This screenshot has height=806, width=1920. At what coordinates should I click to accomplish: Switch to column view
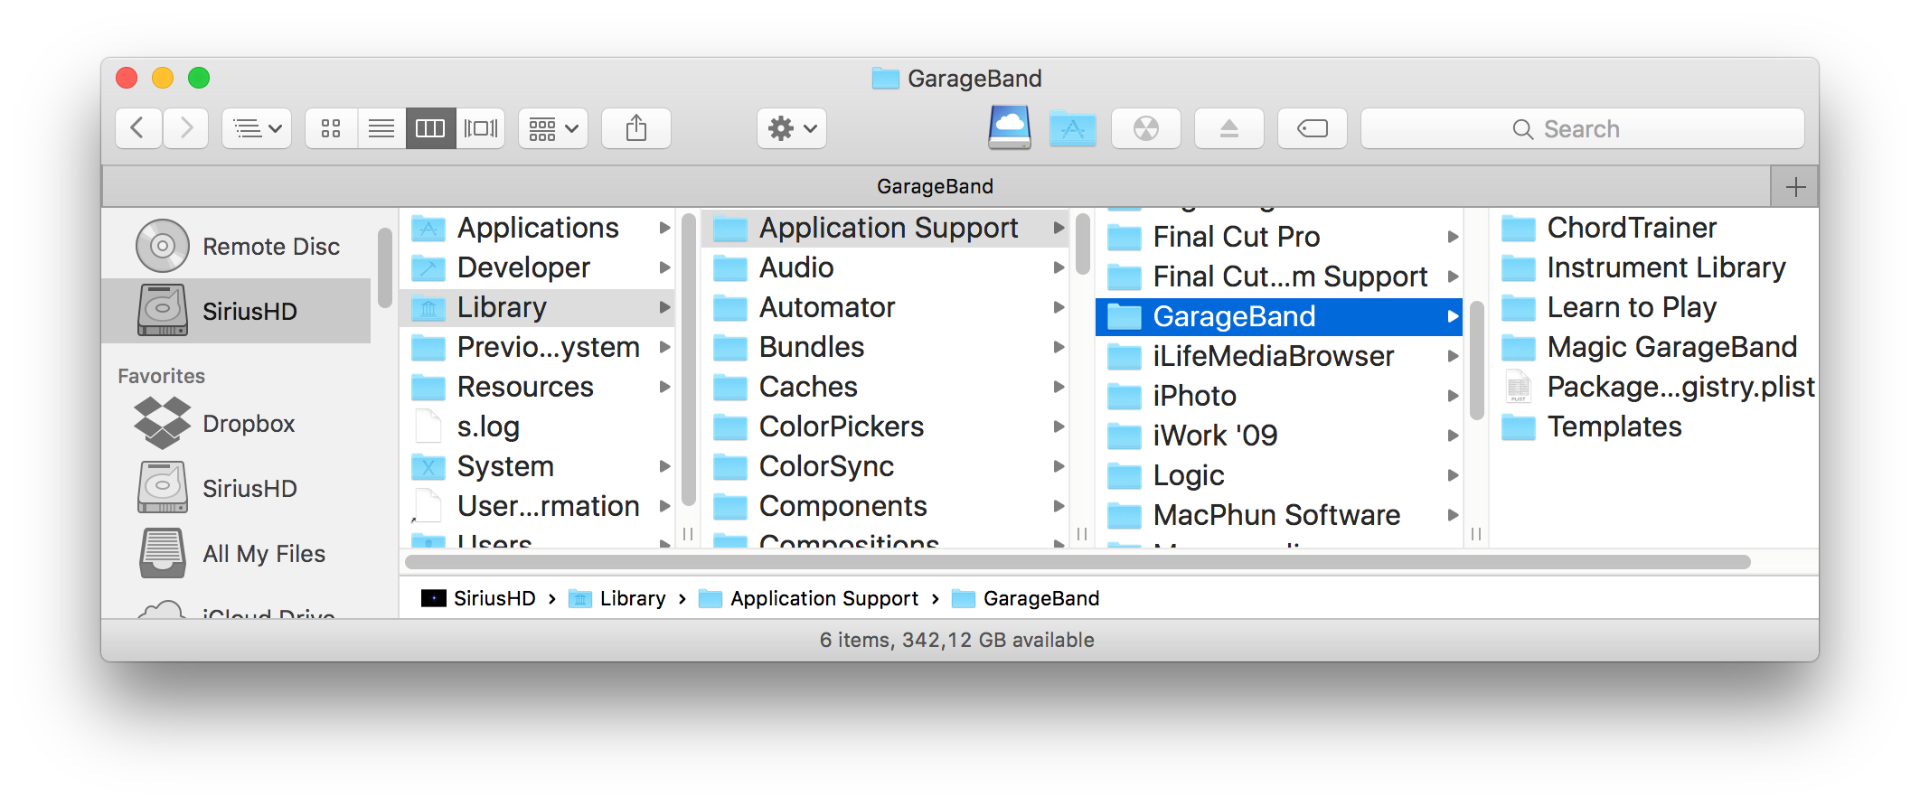[x=431, y=128]
